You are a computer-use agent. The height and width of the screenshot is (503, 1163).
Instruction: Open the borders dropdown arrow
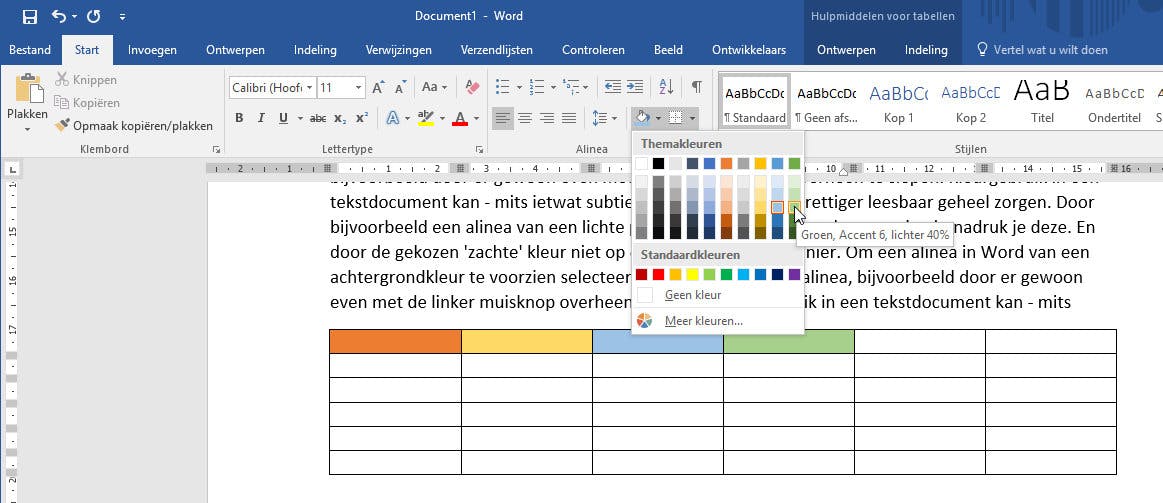[x=692, y=118]
